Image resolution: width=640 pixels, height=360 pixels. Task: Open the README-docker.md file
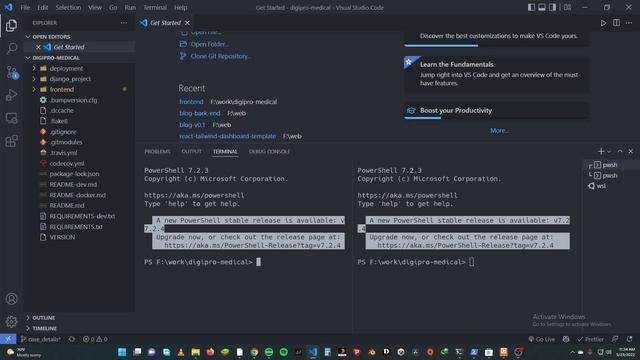[x=78, y=195]
